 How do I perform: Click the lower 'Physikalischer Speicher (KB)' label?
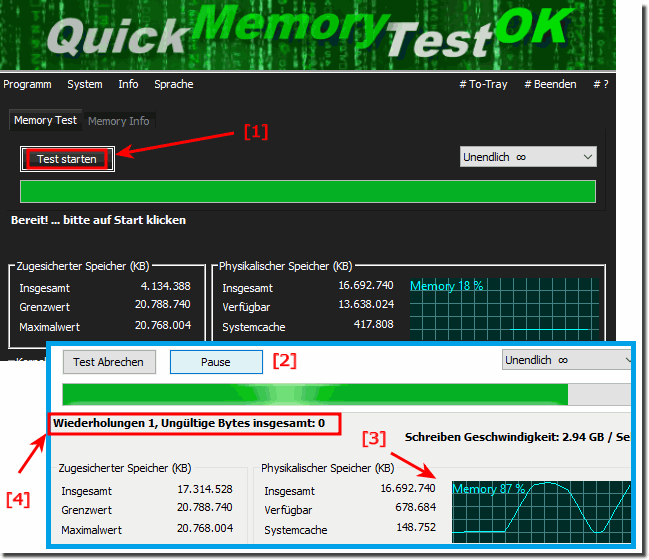[327, 468]
